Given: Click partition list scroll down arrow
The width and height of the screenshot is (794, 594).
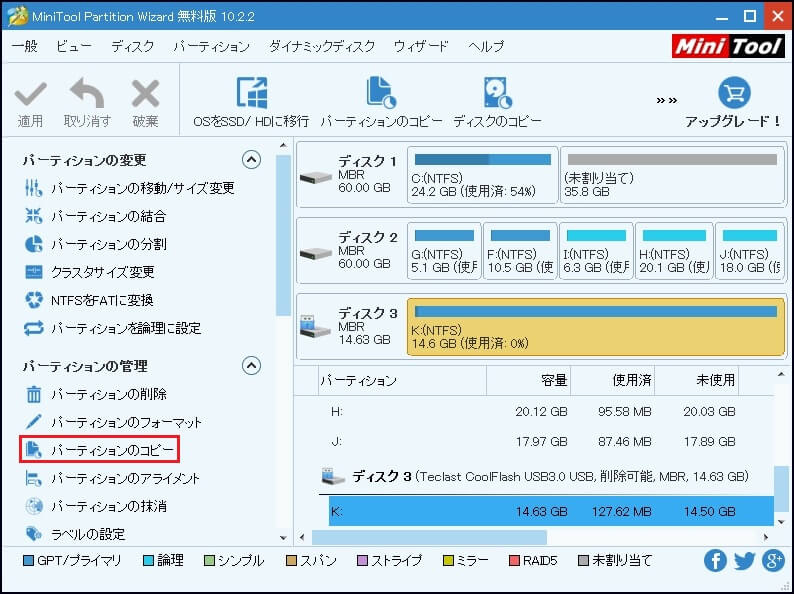Looking at the screenshot, I should click(x=781, y=522).
